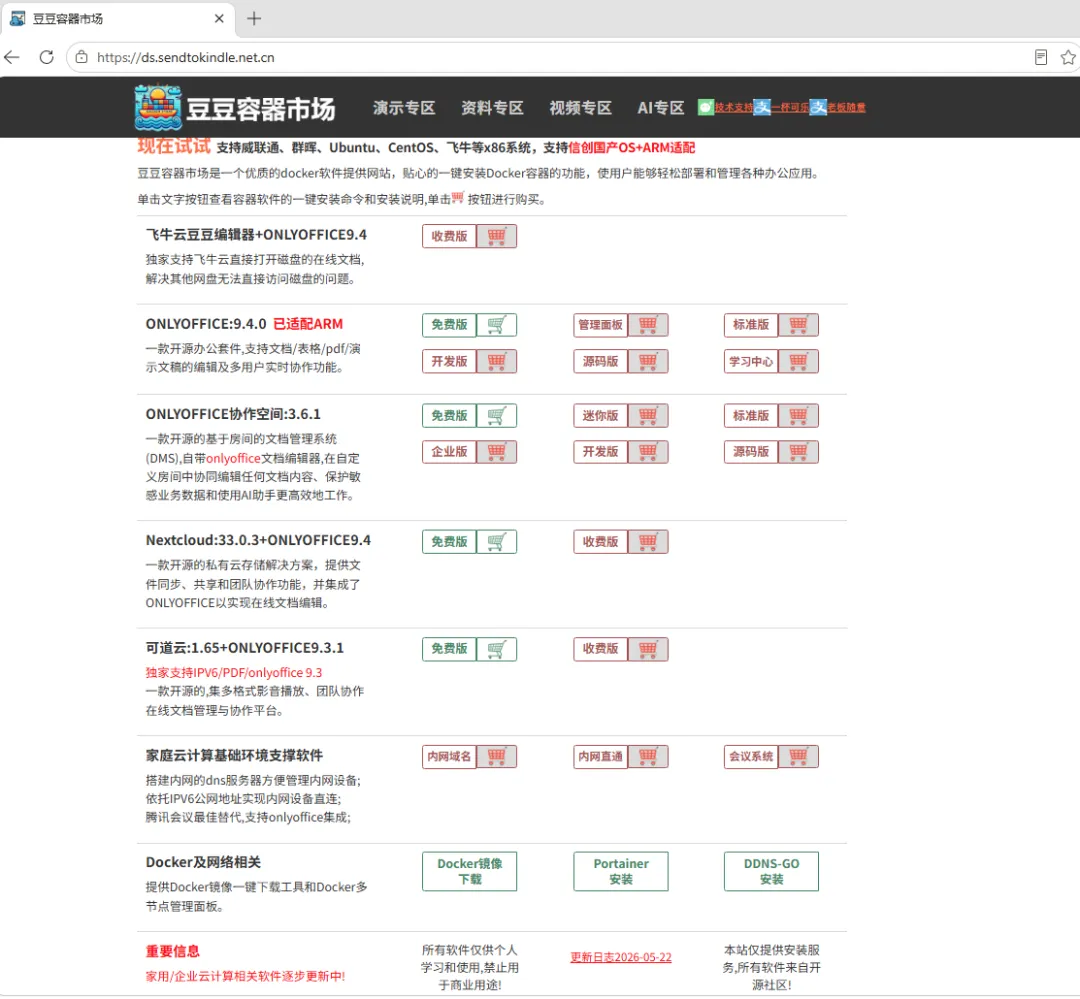Click cart icon next to 管理面板

[x=648, y=325]
